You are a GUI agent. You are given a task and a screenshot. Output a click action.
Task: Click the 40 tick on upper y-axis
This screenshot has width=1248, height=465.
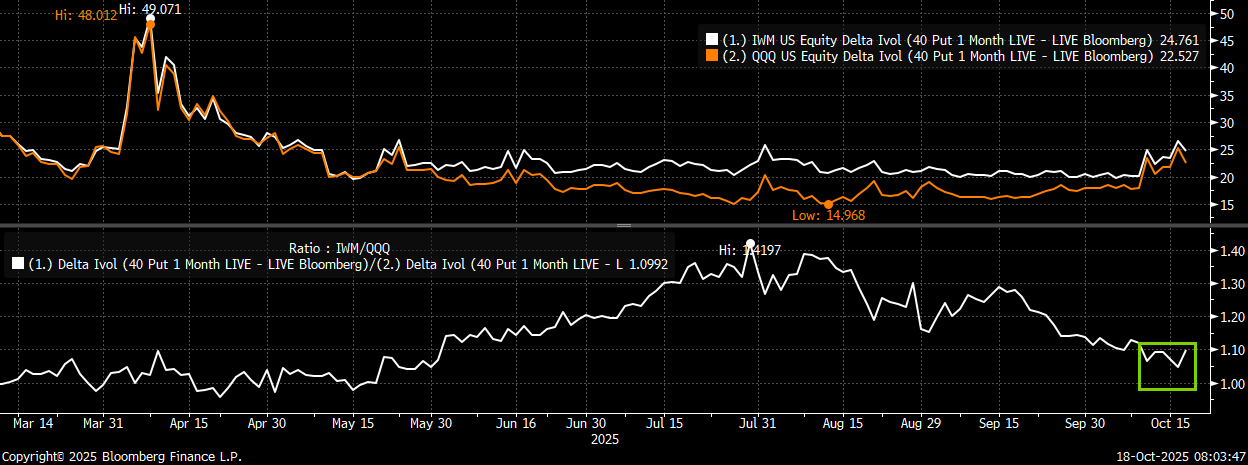coord(1224,68)
